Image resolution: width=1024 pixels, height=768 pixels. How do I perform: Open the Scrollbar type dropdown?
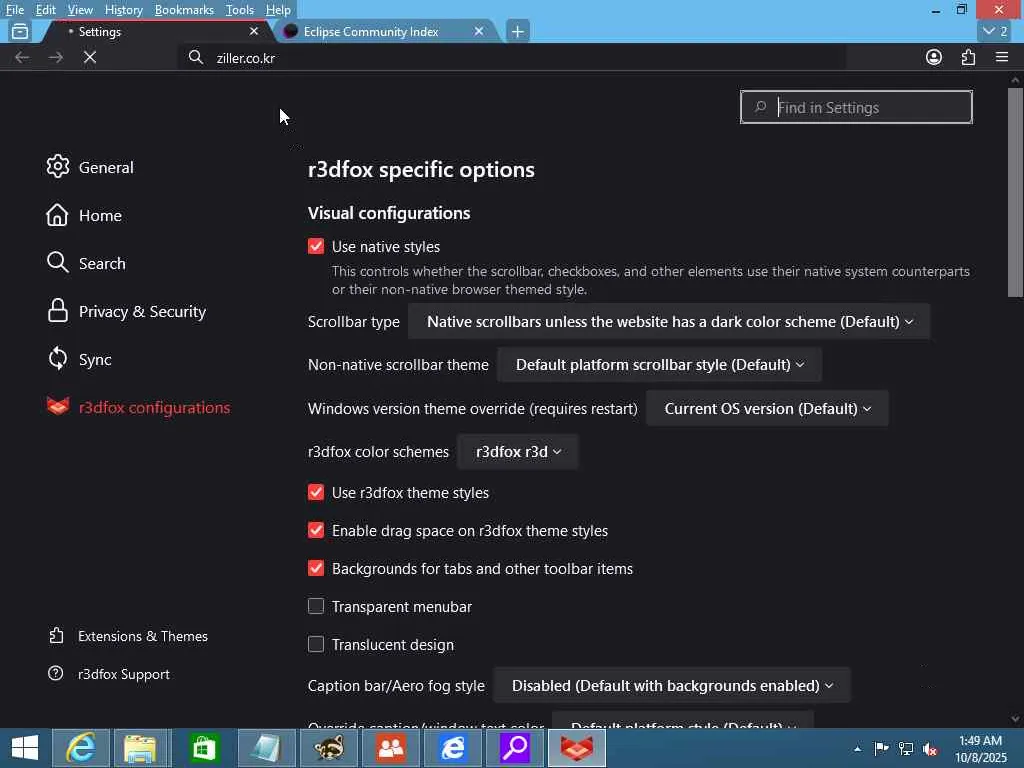coord(669,321)
